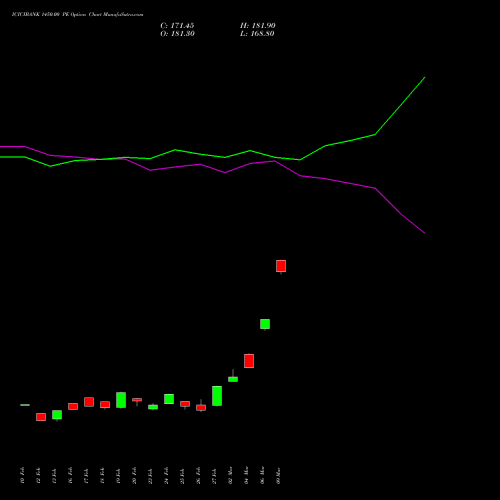Click the 12 Feb date label

38,475
